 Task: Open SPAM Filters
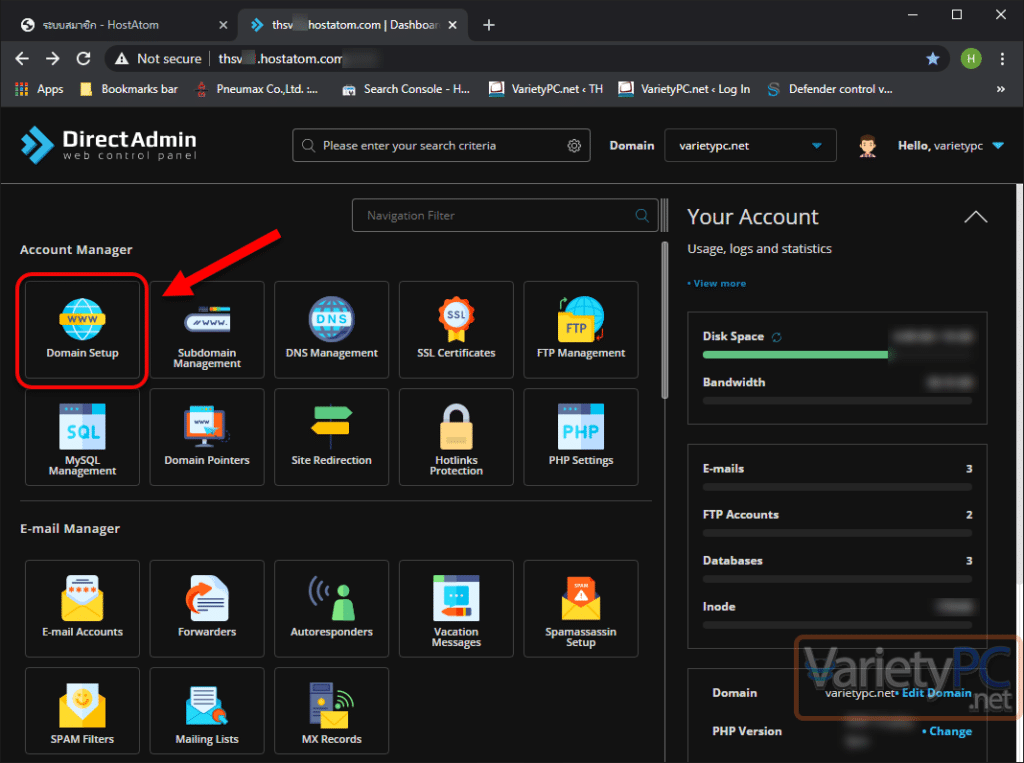click(x=82, y=711)
